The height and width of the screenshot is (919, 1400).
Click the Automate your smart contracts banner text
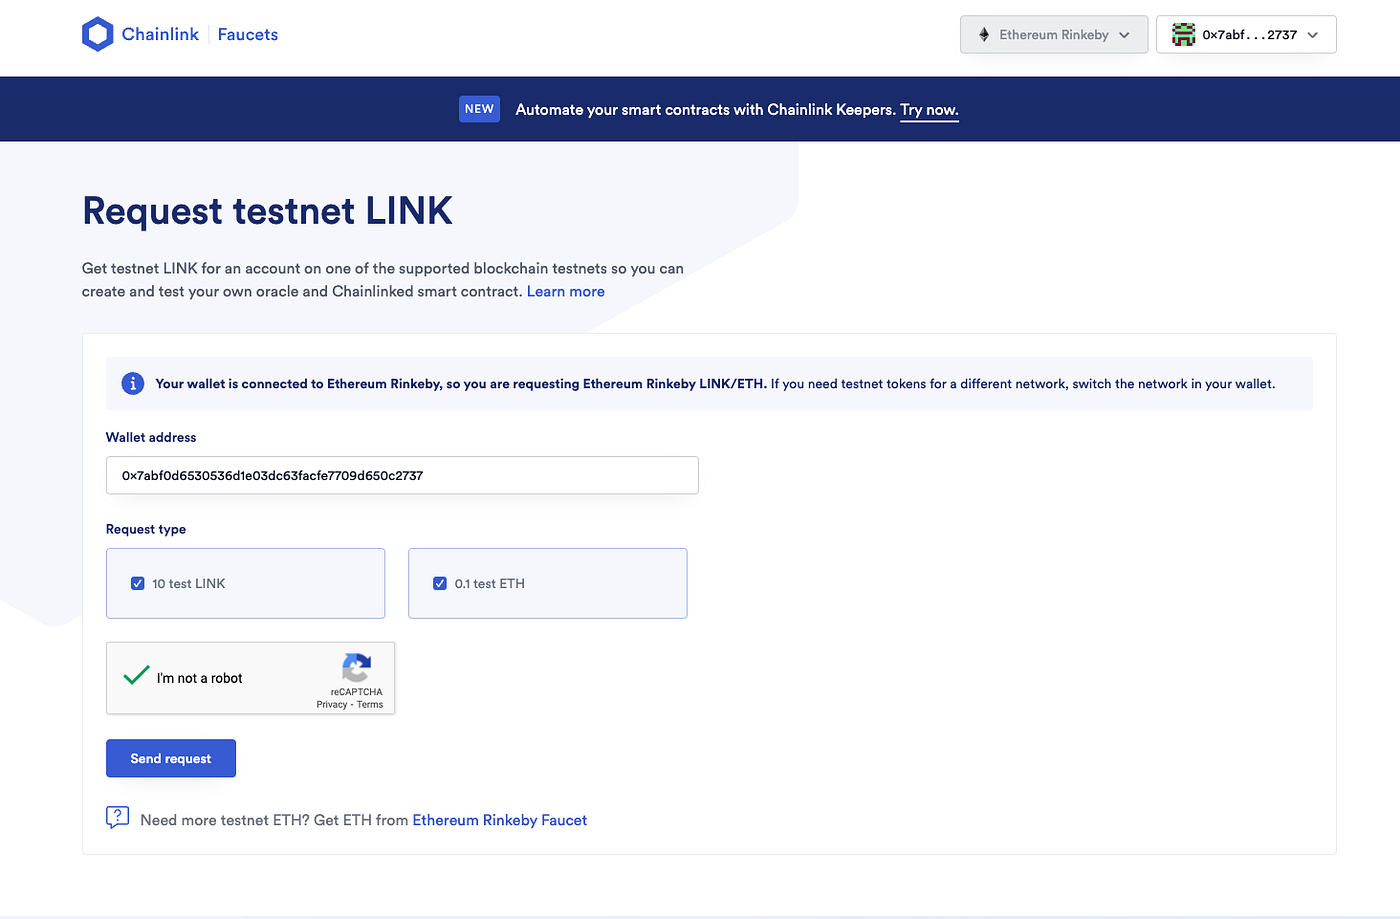pos(705,110)
